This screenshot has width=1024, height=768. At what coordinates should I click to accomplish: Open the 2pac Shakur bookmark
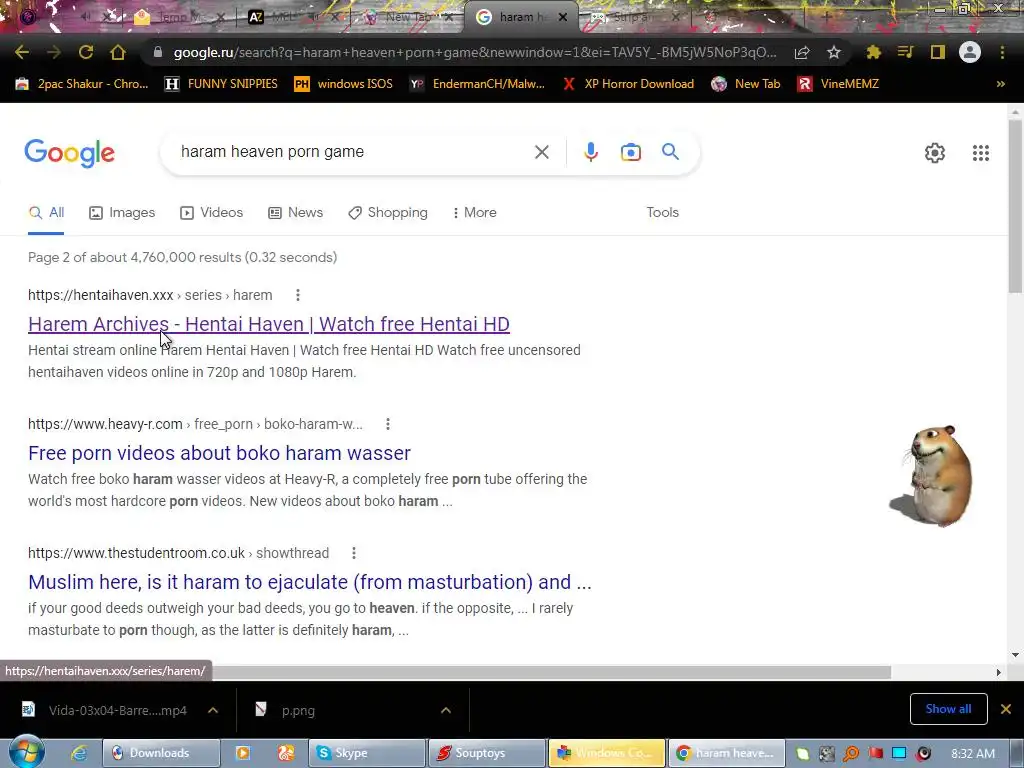pos(82,84)
